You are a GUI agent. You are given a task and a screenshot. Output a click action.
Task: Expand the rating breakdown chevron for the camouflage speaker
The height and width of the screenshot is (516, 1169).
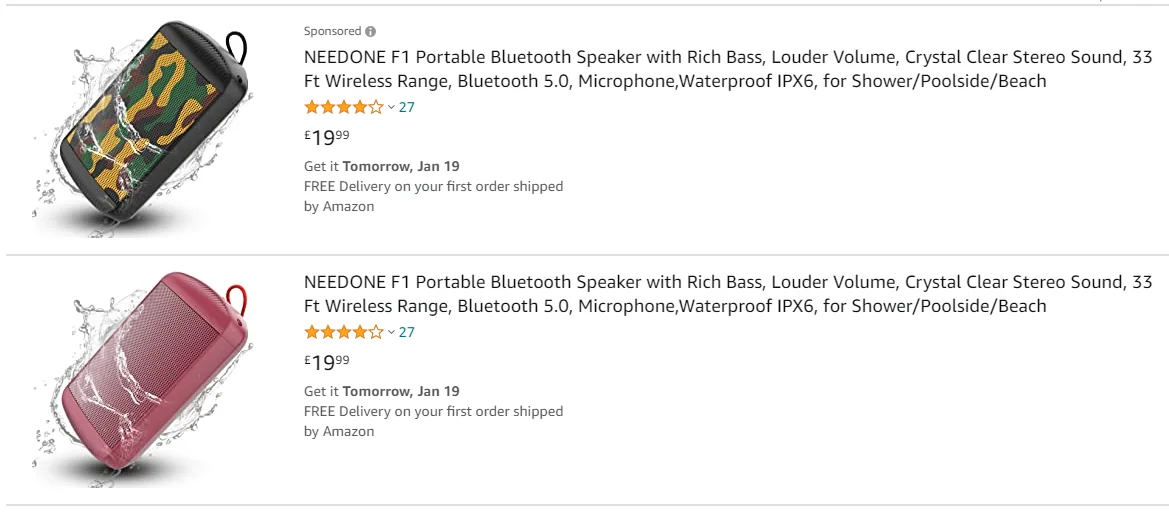coord(391,107)
